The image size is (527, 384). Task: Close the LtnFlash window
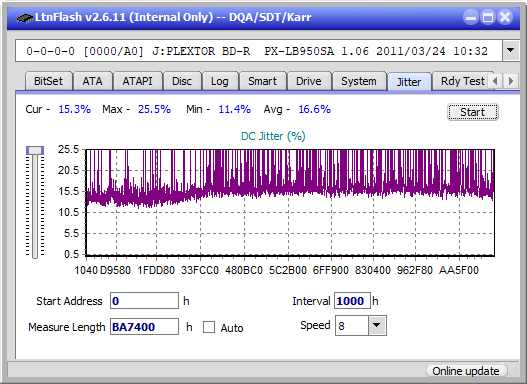pyautogui.click(x=505, y=17)
